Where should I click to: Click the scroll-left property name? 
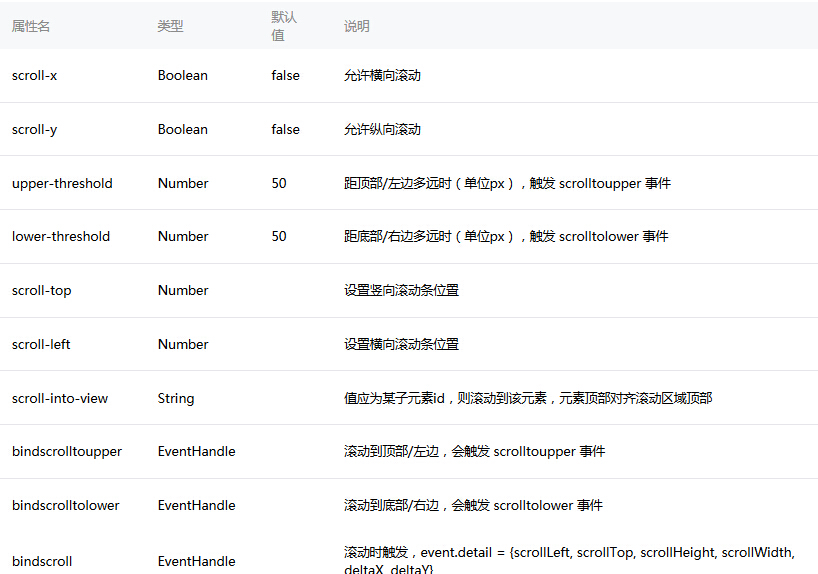coord(41,344)
